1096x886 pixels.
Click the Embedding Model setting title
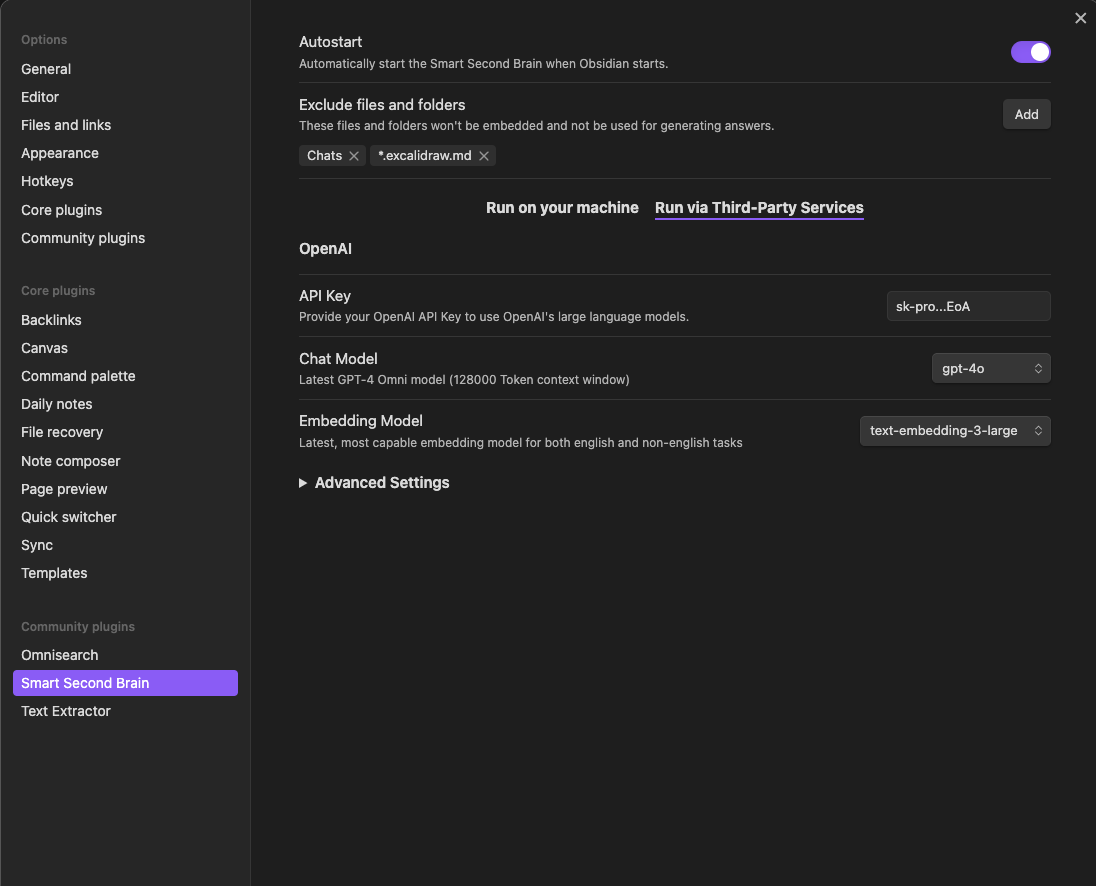click(361, 421)
